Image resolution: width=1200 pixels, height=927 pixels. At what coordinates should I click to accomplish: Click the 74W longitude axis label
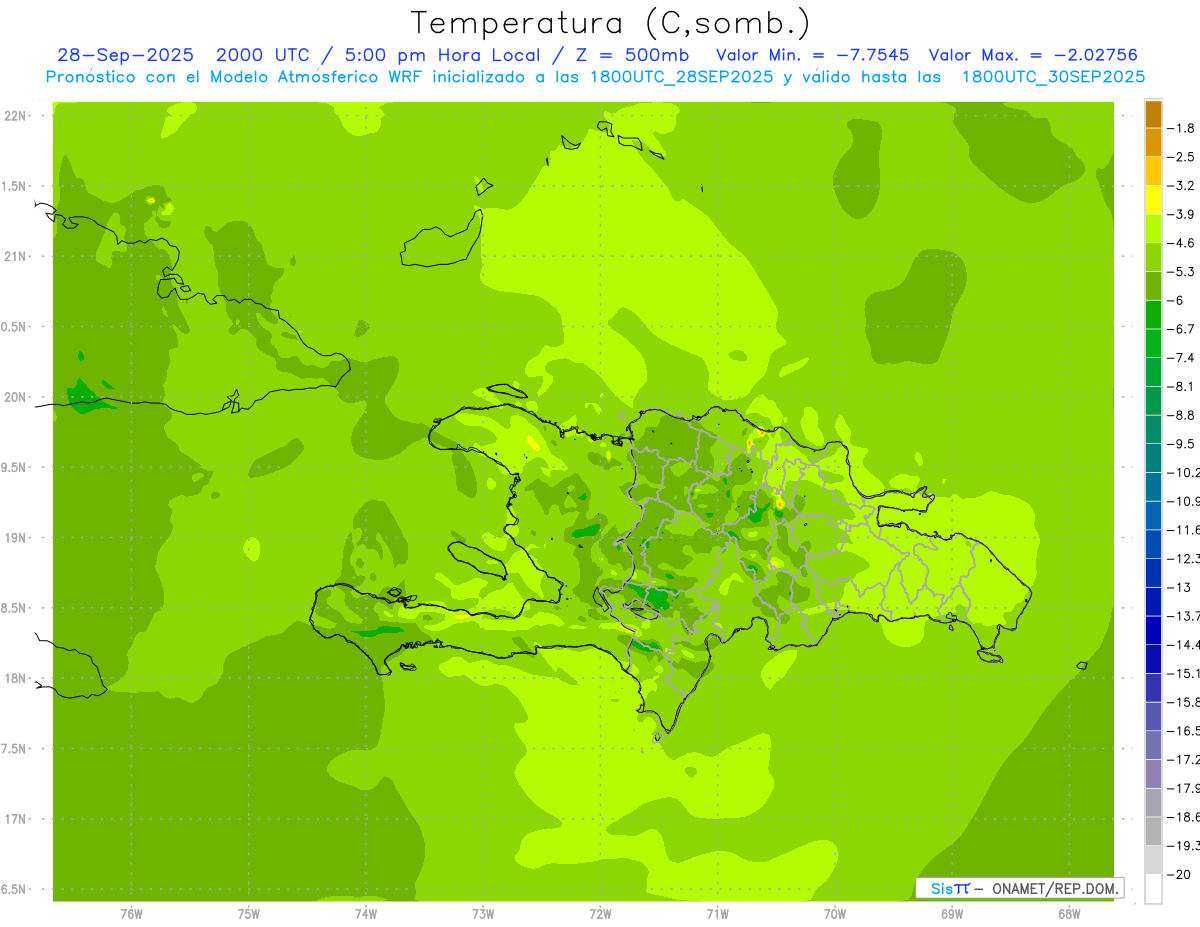[x=366, y=914]
